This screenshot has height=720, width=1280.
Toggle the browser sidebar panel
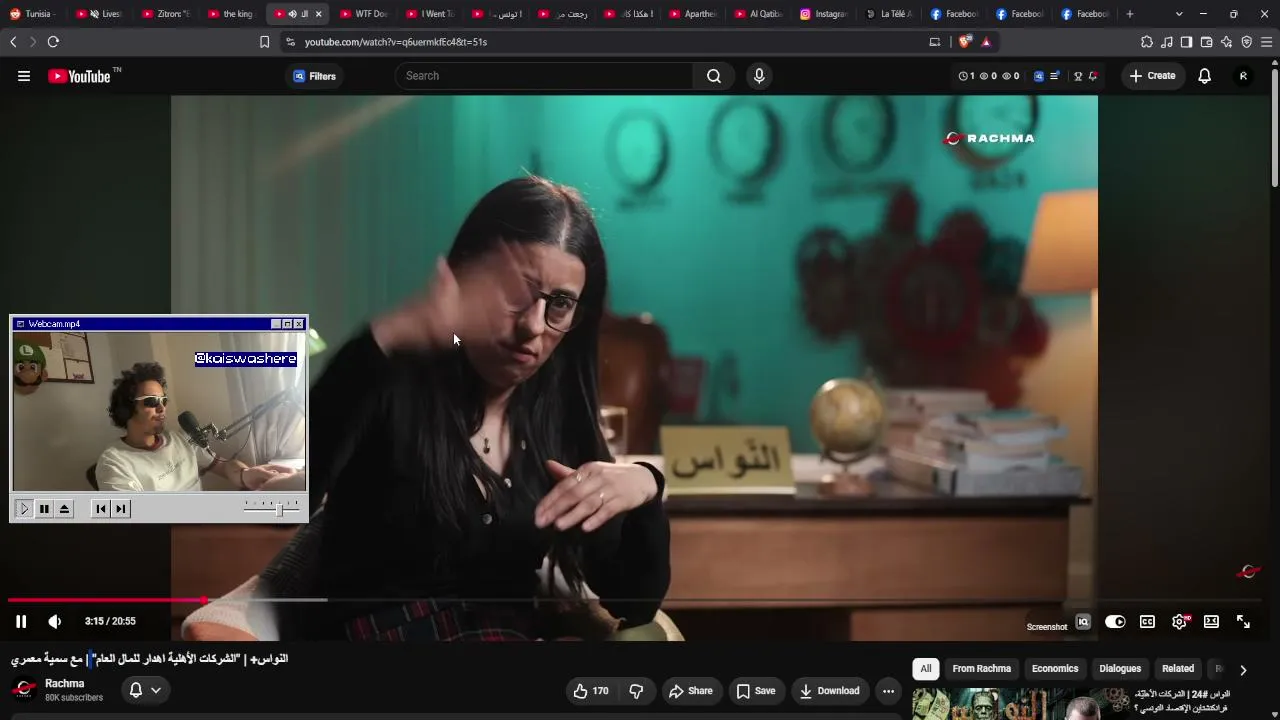1186,42
